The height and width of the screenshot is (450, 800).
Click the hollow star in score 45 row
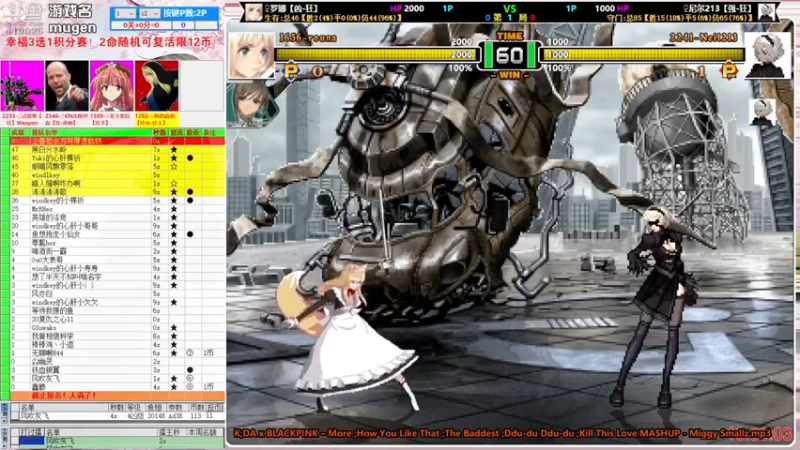point(174,166)
